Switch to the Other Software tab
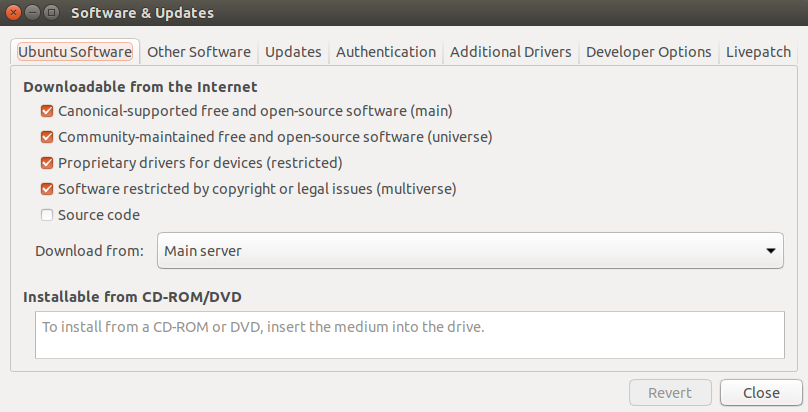Viewport: 808px width, 412px height. pyautogui.click(x=199, y=52)
